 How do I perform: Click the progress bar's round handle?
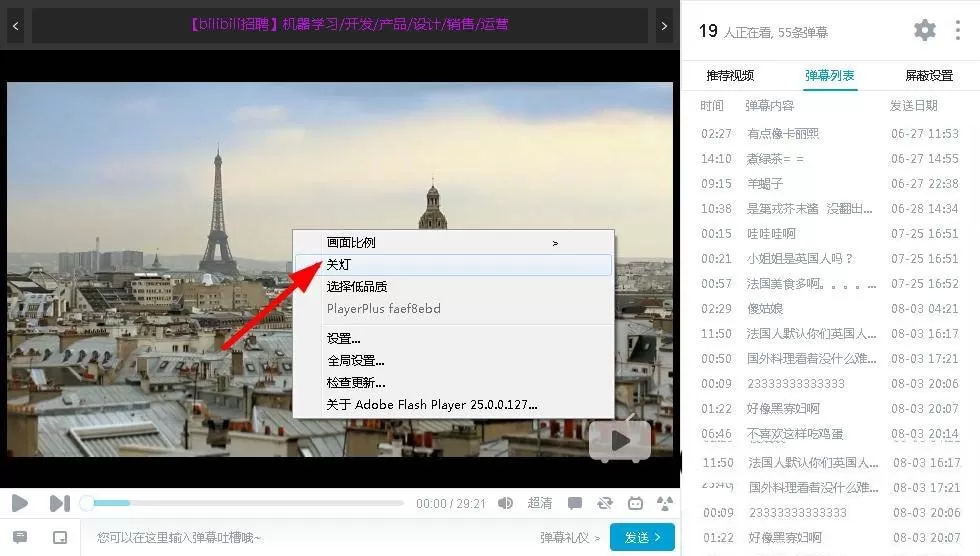[87, 503]
